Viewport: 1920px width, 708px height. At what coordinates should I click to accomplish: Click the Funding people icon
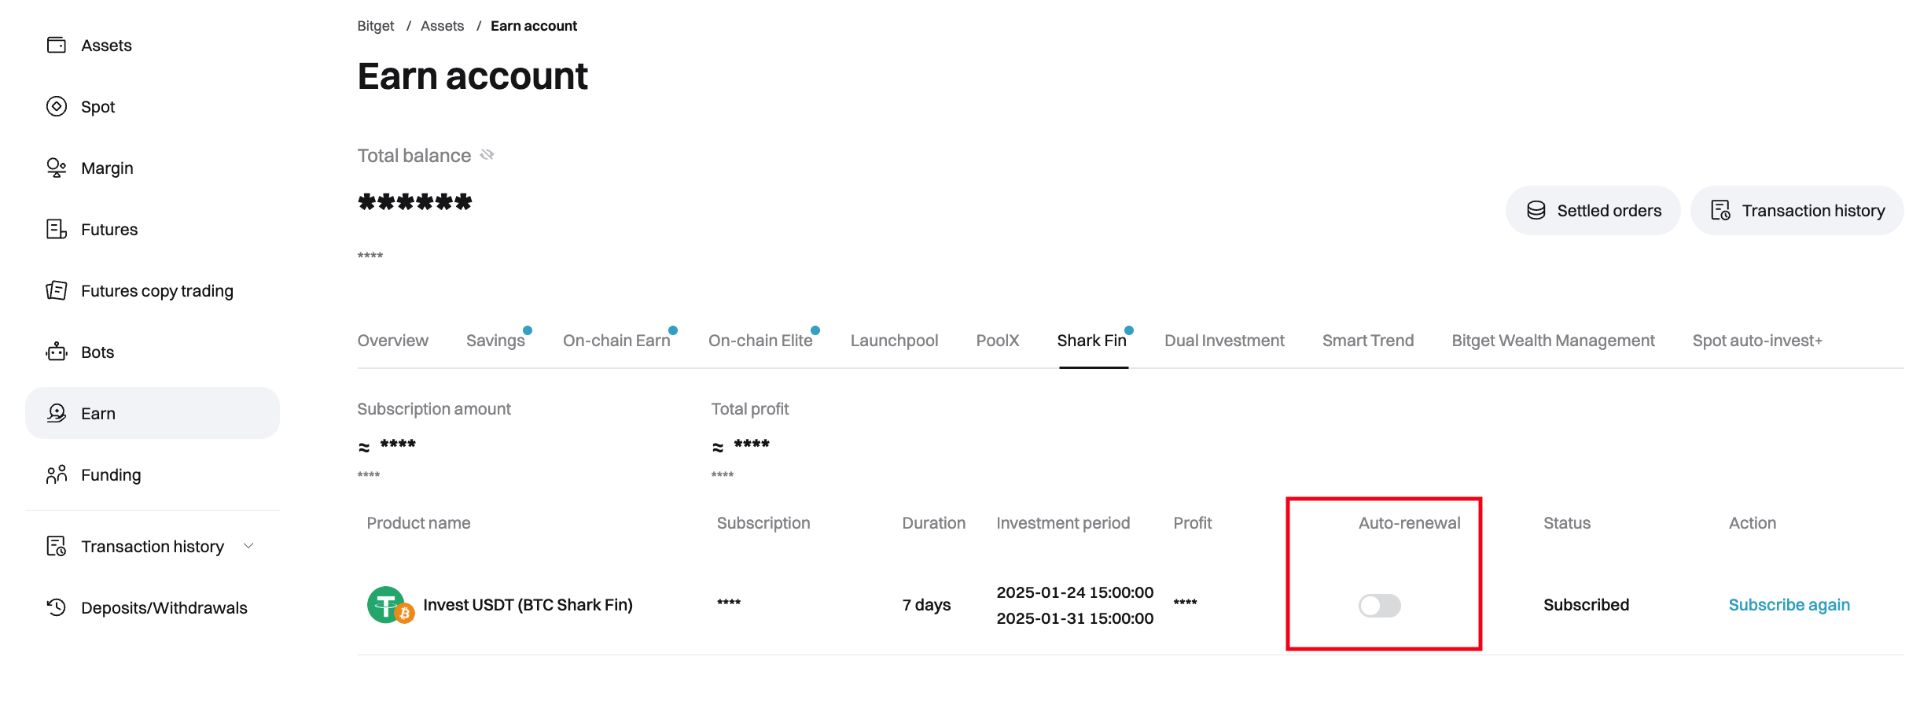point(56,474)
